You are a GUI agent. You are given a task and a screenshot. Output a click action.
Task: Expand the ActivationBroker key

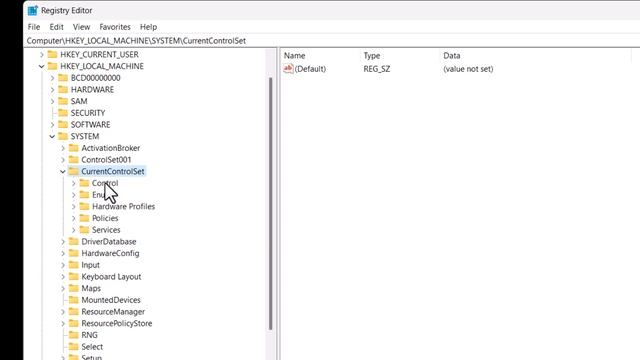point(63,148)
